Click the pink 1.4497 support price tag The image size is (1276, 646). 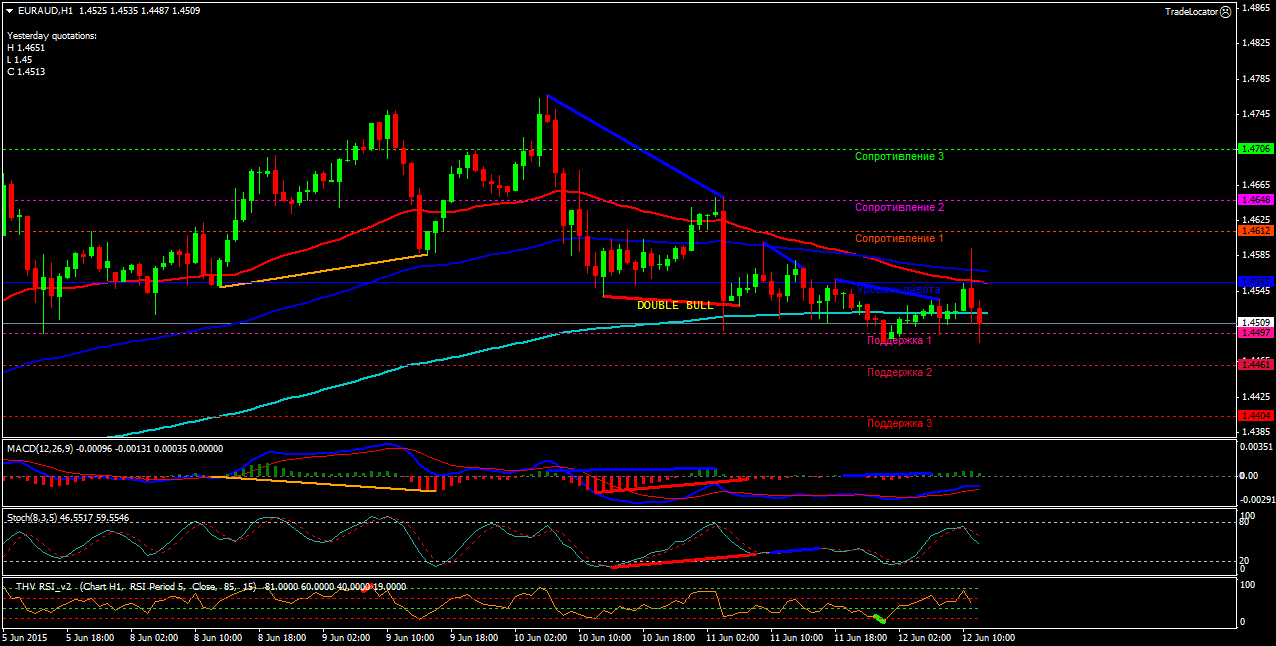tap(1255, 333)
